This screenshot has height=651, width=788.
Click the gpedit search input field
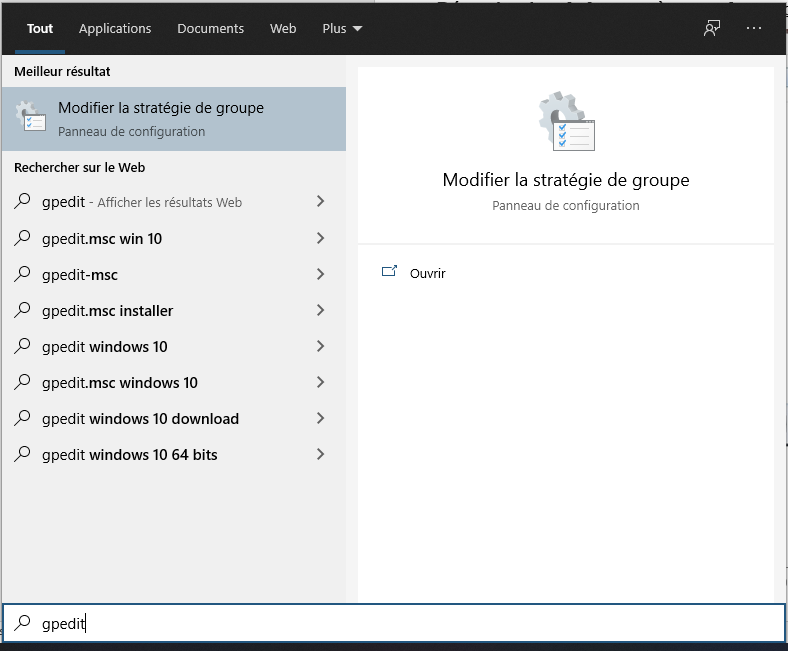point(394,623)
